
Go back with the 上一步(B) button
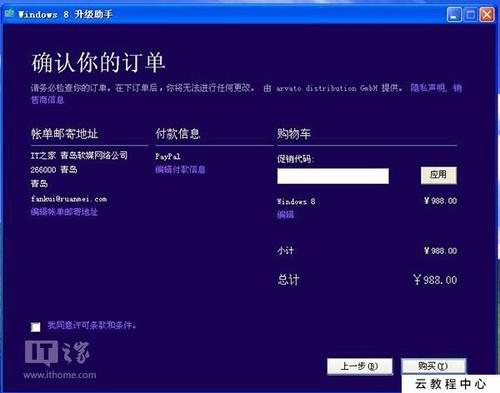360,366
